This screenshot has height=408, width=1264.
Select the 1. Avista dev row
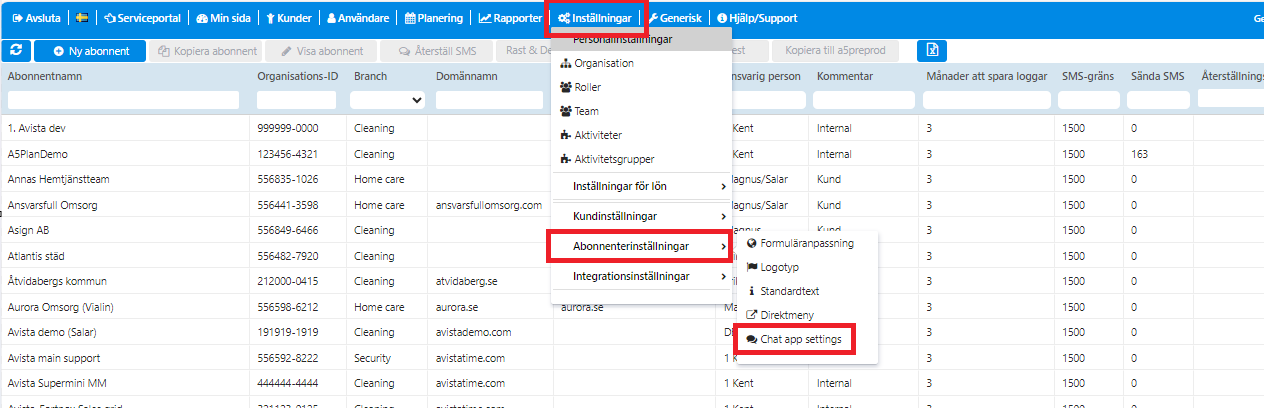coord(632,128)
